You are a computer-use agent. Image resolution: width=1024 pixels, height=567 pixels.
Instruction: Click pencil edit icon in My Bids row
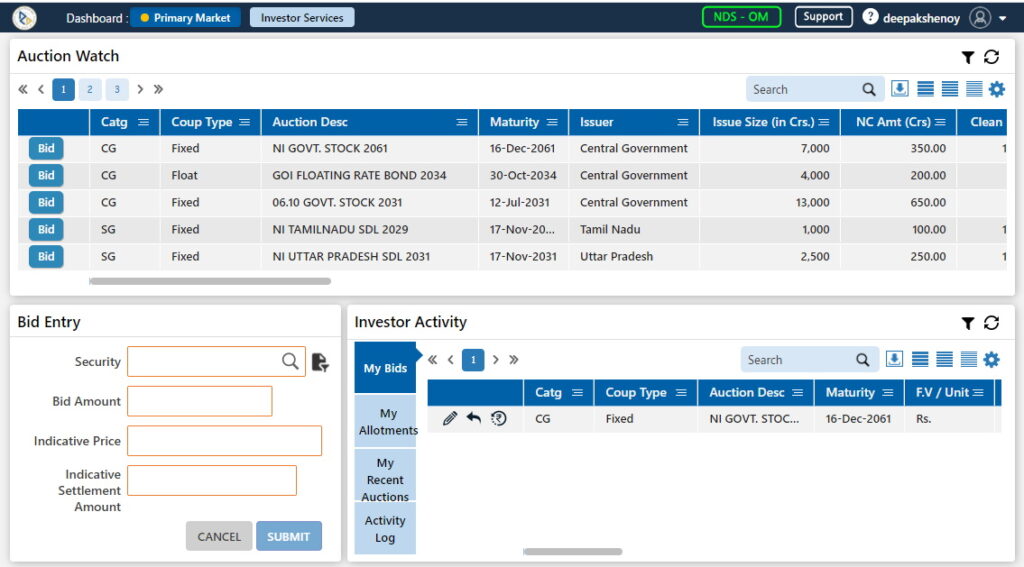click(x=450, y=419)
